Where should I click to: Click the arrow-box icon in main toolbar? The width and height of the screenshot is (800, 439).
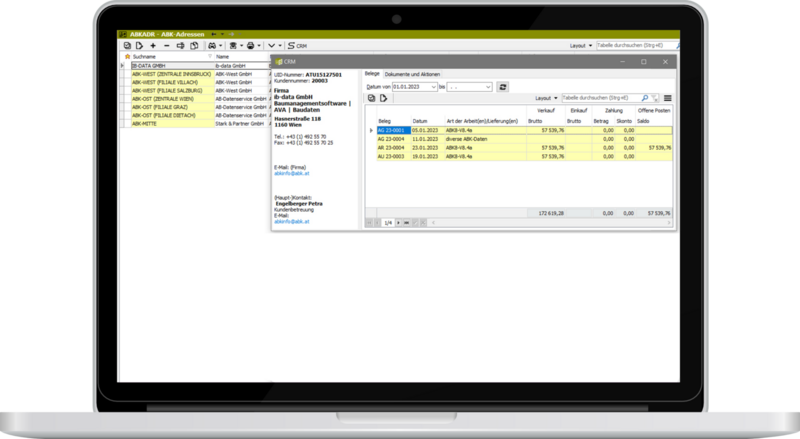pyautogui.click(x=180, y=46)
